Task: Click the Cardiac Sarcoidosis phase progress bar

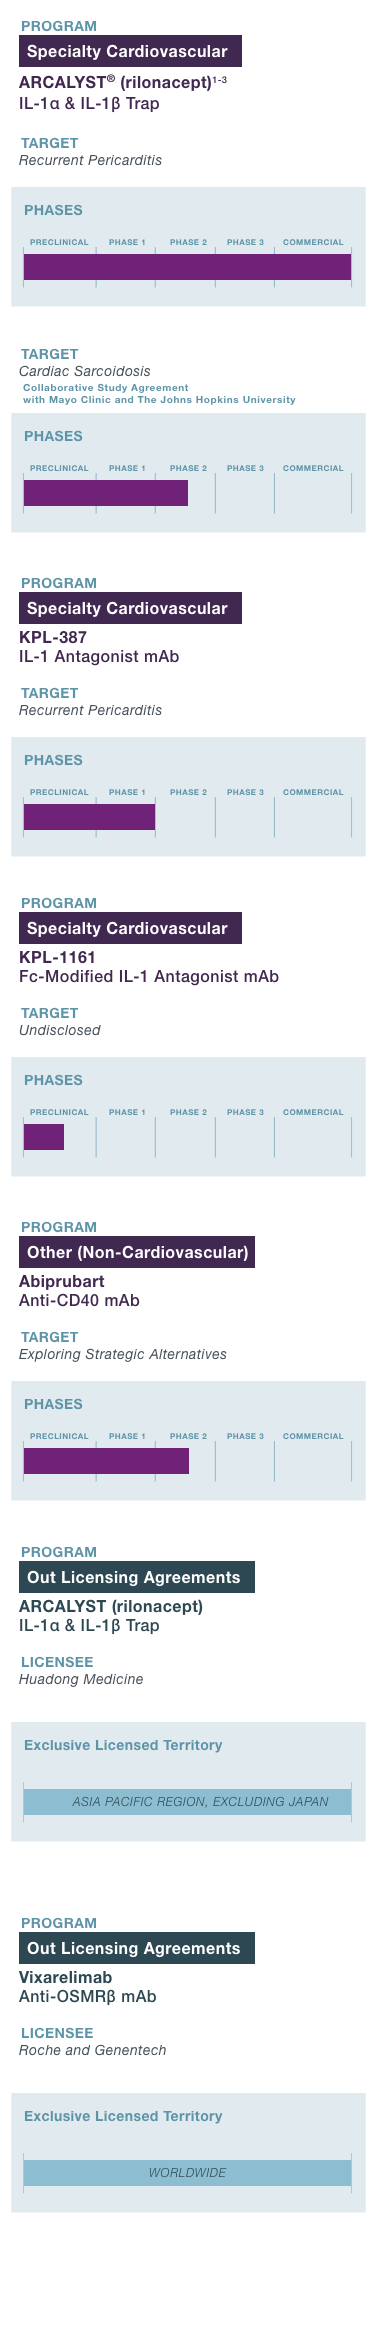Action: click(106, 493)
